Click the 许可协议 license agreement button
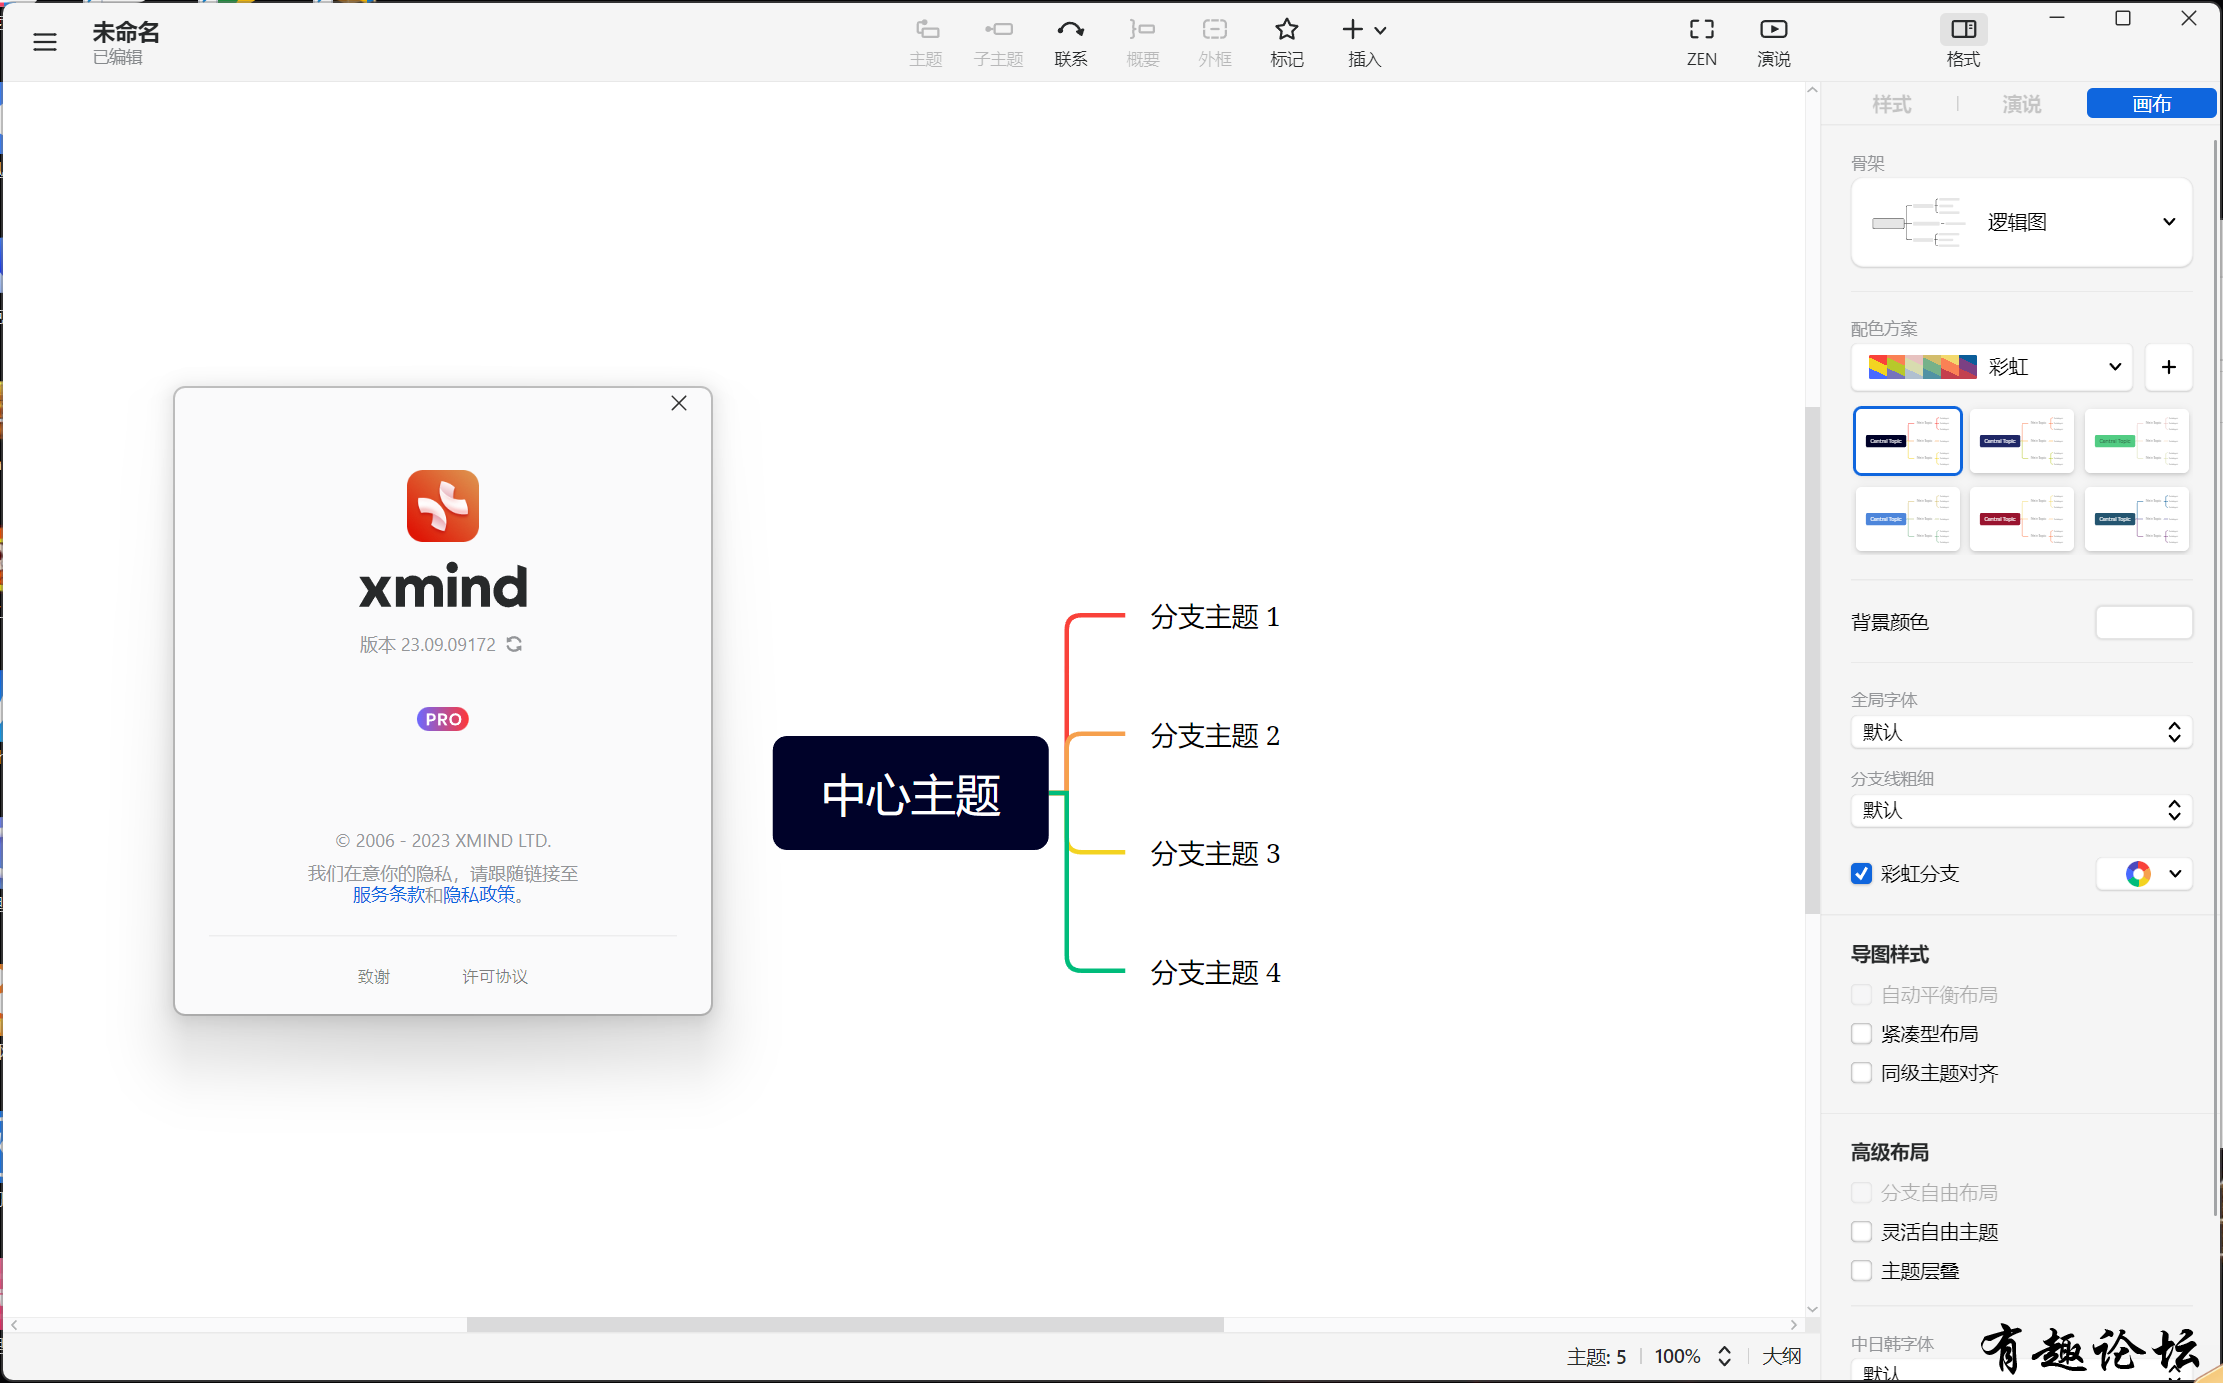This screenshot has width=2223, height=1383. click(495, 976)
